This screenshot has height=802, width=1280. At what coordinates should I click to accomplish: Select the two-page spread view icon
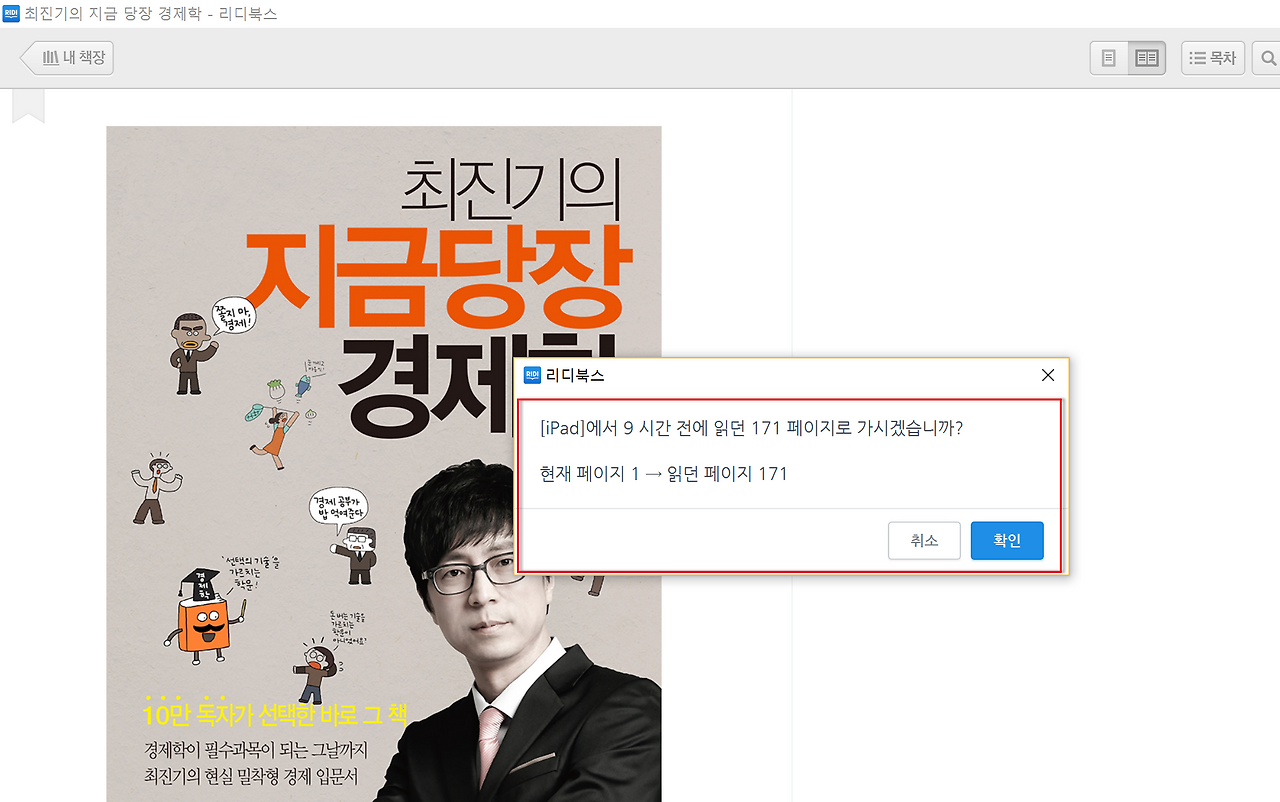[1146, 57]
